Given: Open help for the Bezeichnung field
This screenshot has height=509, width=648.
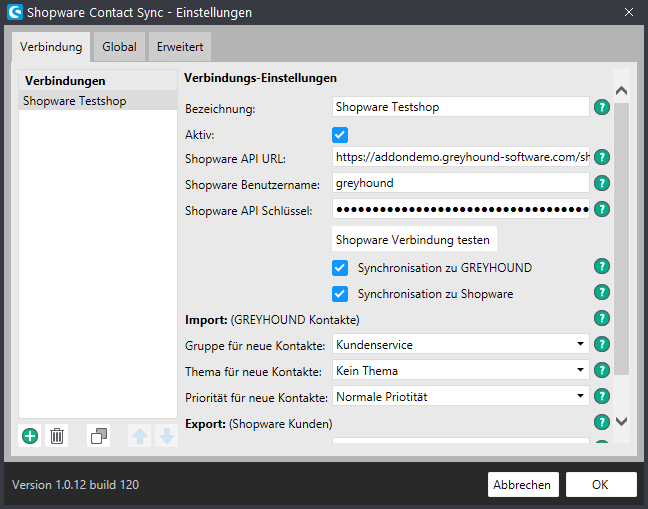Looking at the screenshot, I should (602, 107).
